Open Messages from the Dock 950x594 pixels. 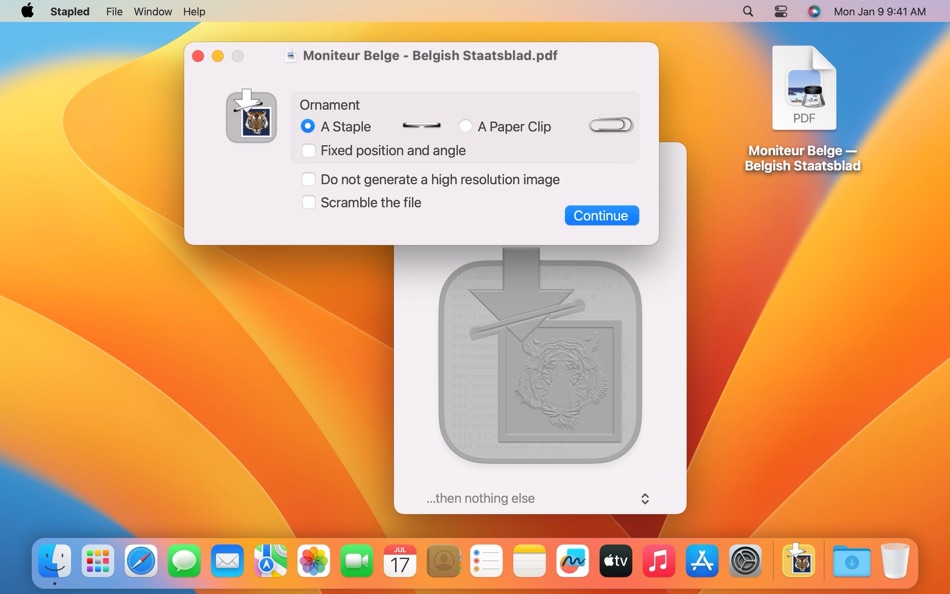click(x=184, y=561)
